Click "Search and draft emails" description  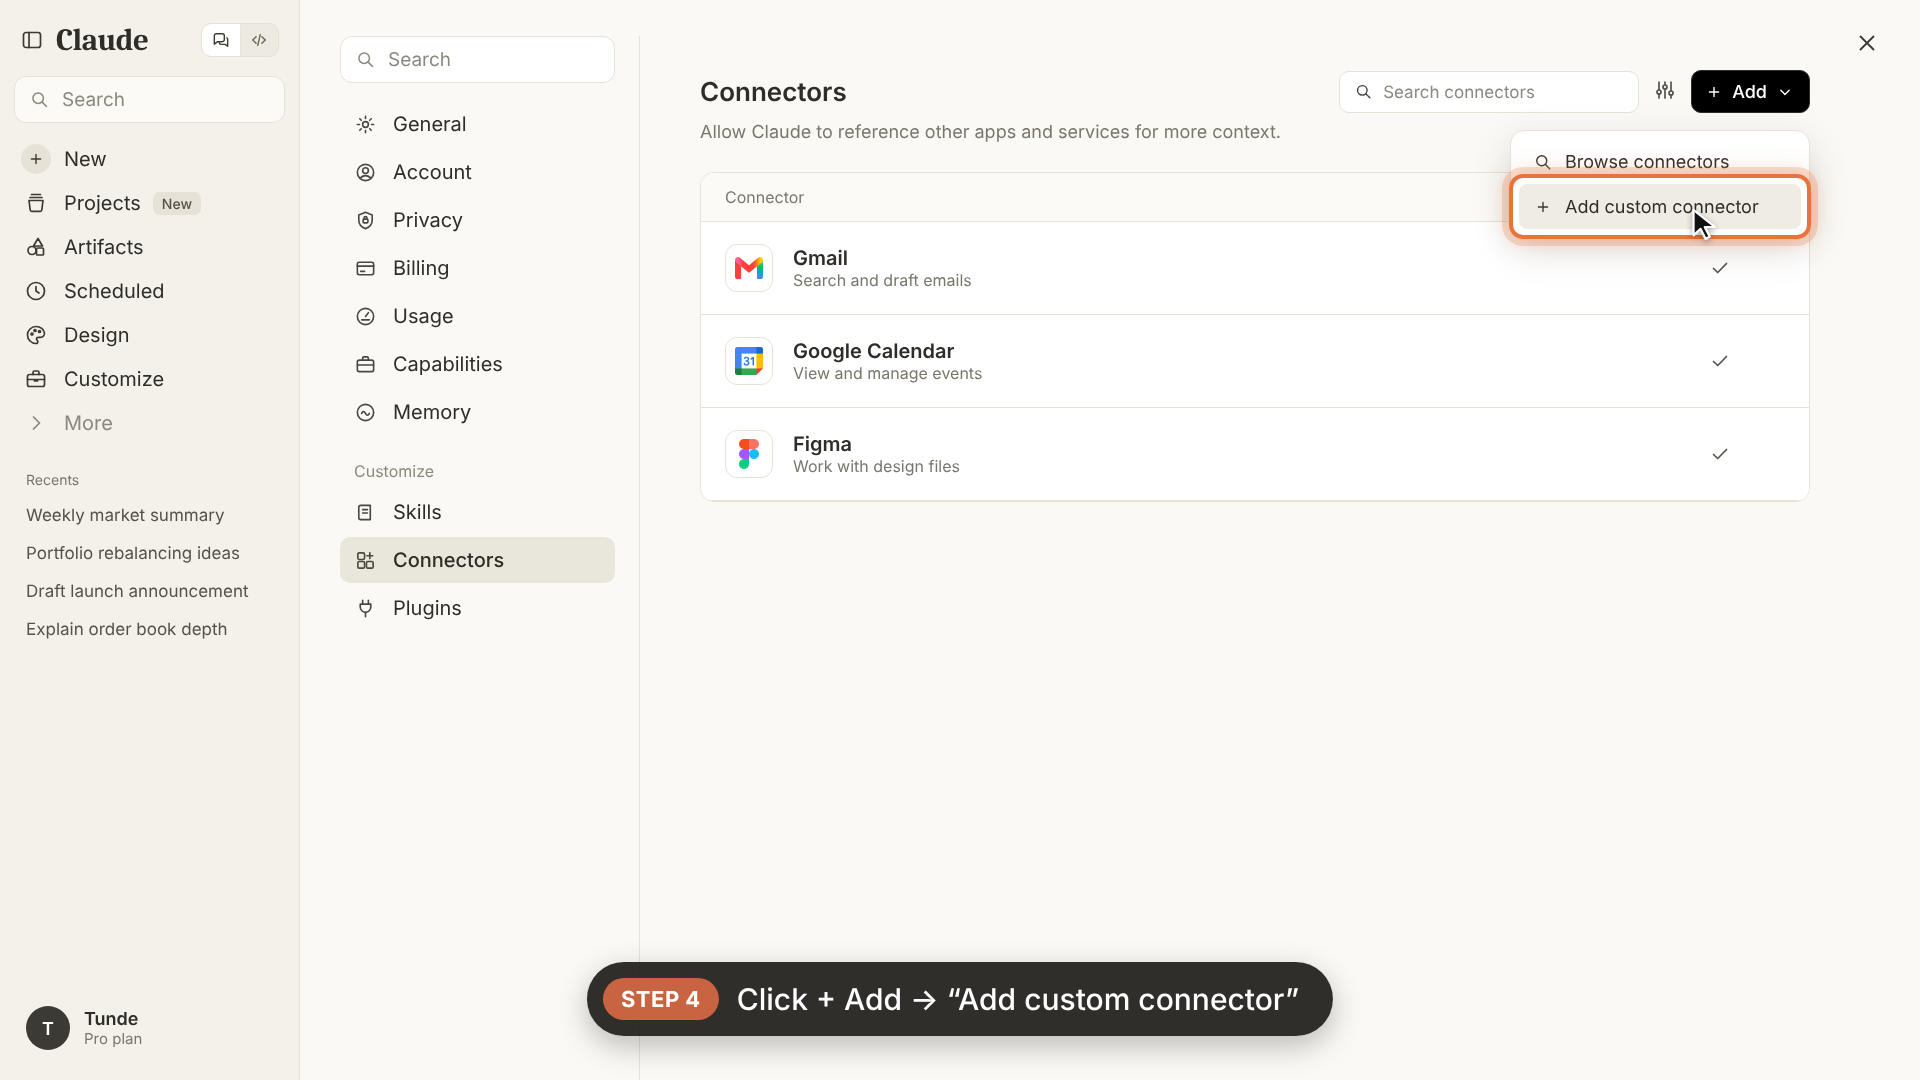click(882, 281)
